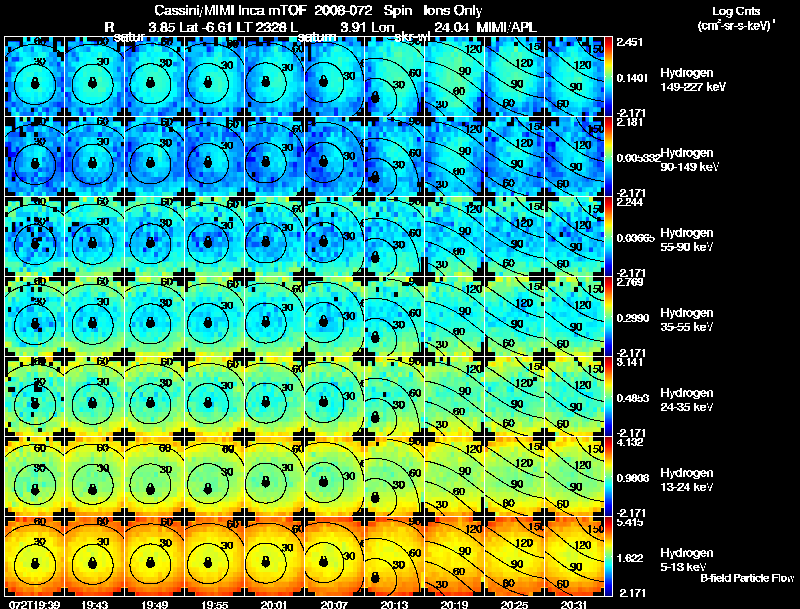Select the 072T19:39 time label
This screenshot has width=800, height=609.
point(35,604)
